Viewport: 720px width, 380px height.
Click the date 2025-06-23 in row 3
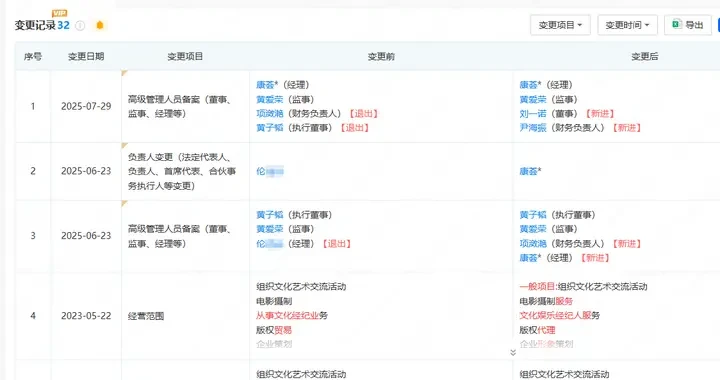coord(86,236)
